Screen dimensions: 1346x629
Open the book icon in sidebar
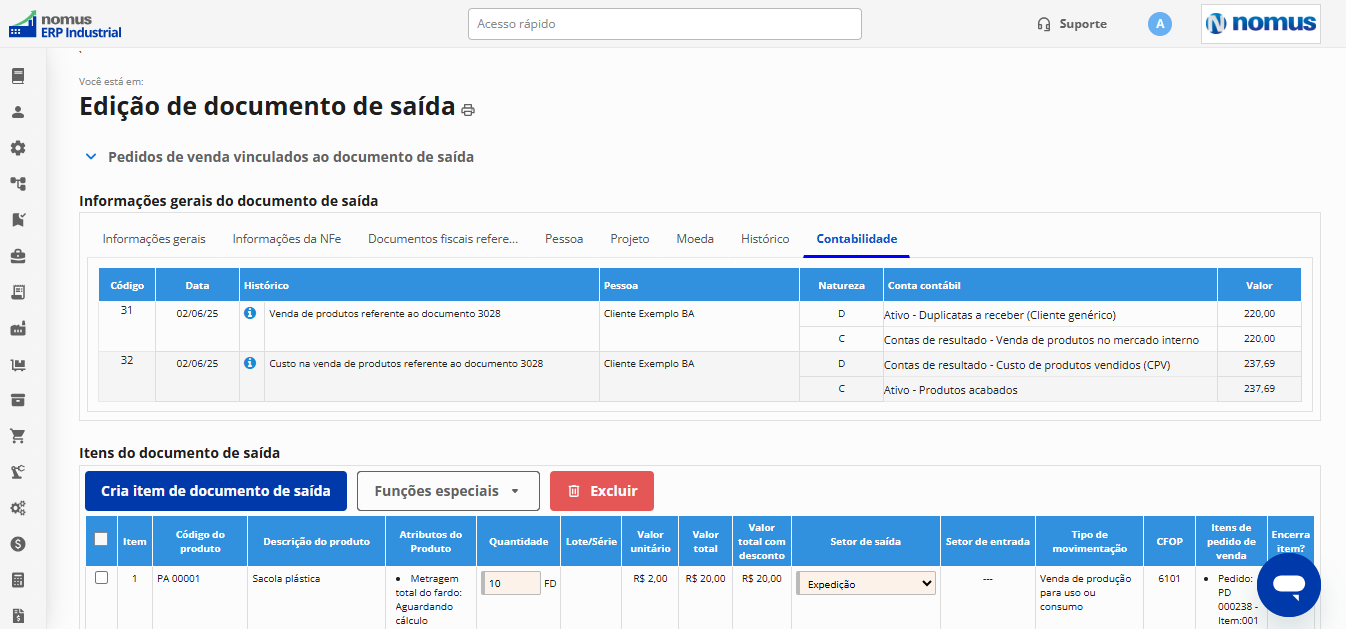coord(18,76)
